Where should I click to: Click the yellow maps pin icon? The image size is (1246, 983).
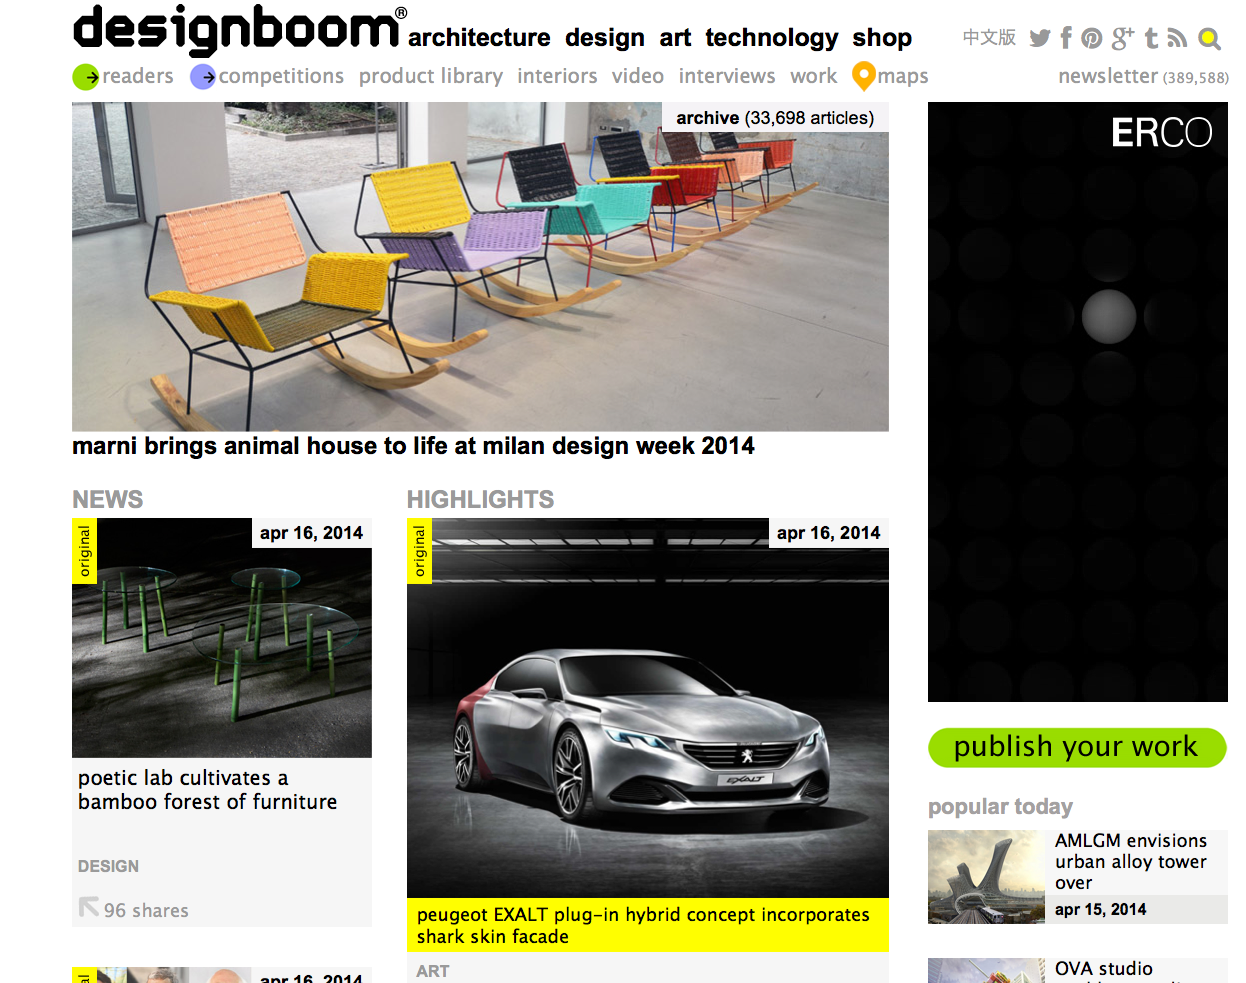coord(863,76)
